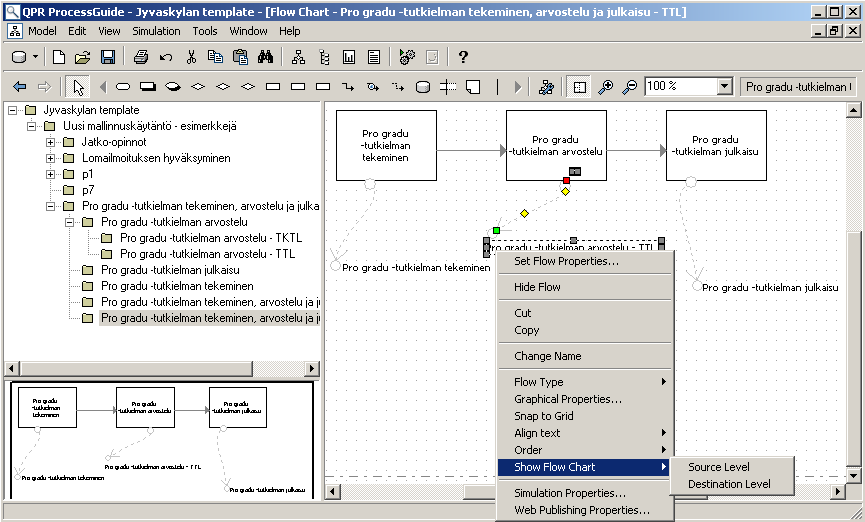Image resolution: width=865 pixels, height=522 pixels.
Task: Open the cylinder button dropdown arrow
Action: coord(35,56)
